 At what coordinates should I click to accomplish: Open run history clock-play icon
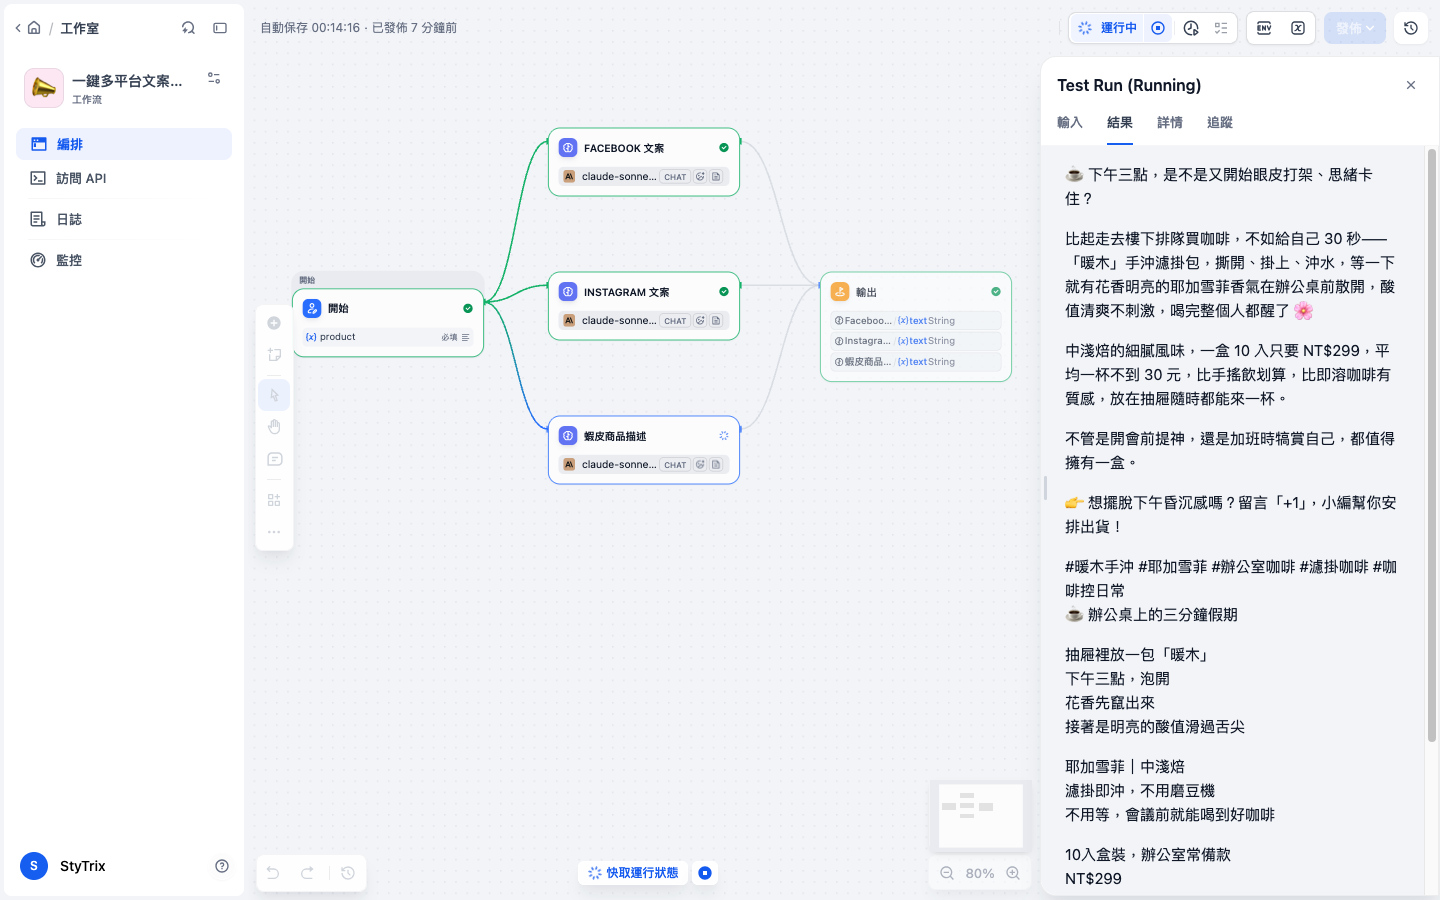pos(1191,28)
